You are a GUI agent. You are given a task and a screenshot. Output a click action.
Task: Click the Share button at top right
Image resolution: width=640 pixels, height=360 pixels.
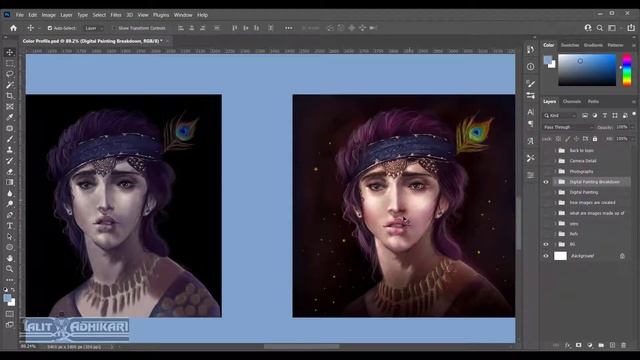[631, 28]
